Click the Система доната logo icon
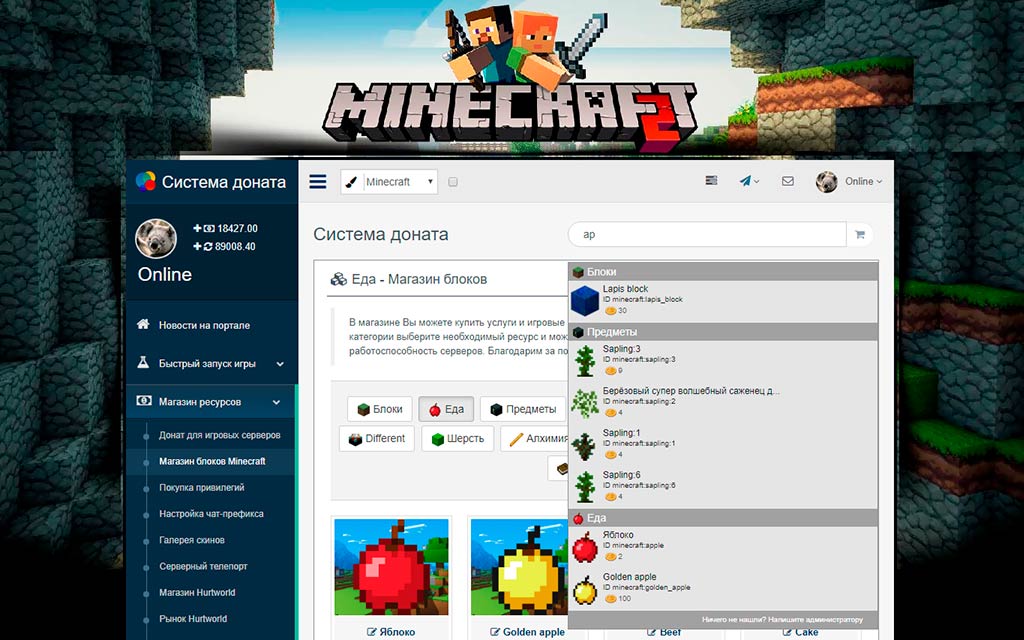This screenshot has height=640, width=1024. [x=146, y=182]
